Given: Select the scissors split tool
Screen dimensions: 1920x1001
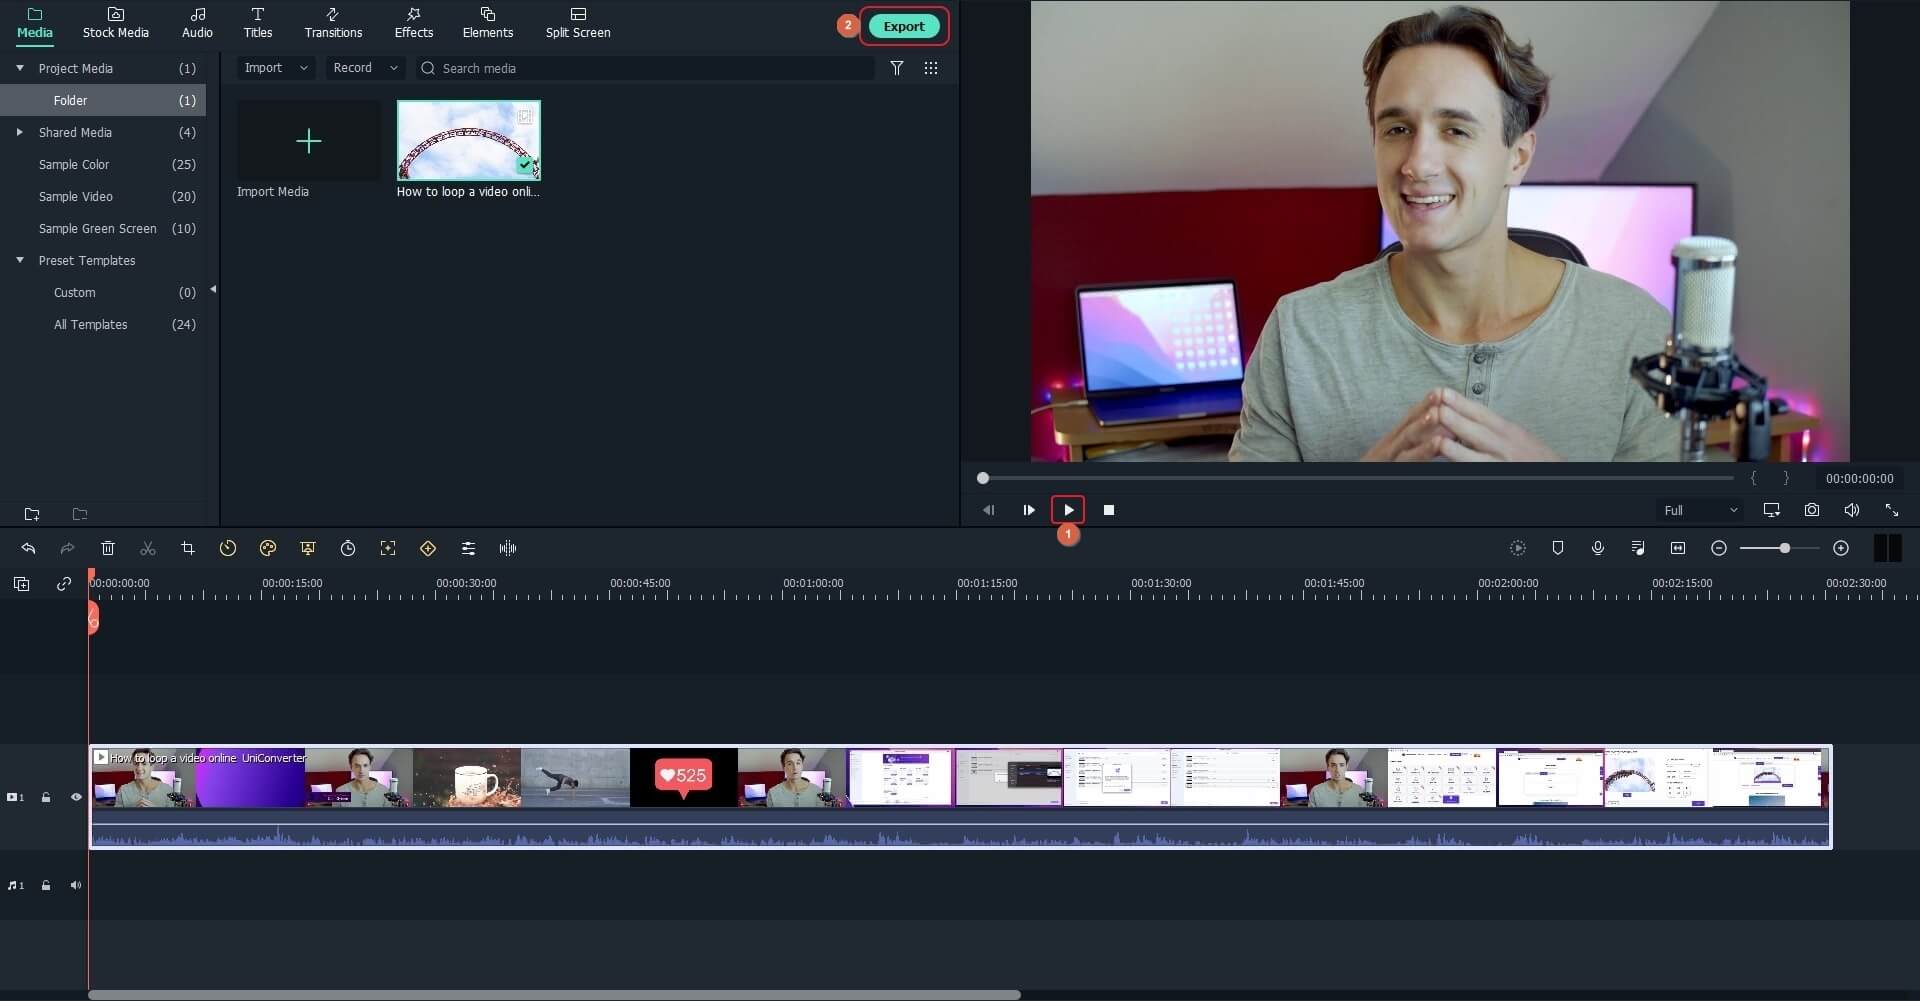Looking at the screenshot, I should 148,548.
